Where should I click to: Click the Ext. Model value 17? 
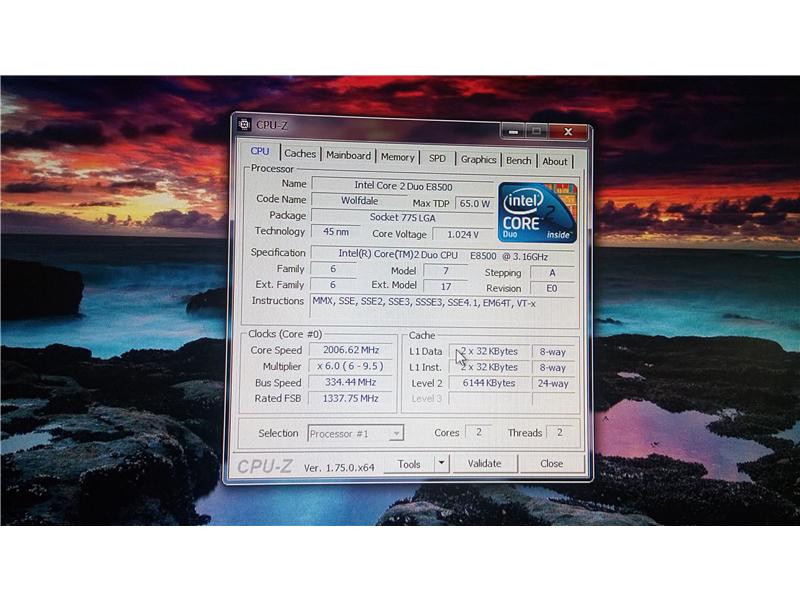click(x=445, y=287)
